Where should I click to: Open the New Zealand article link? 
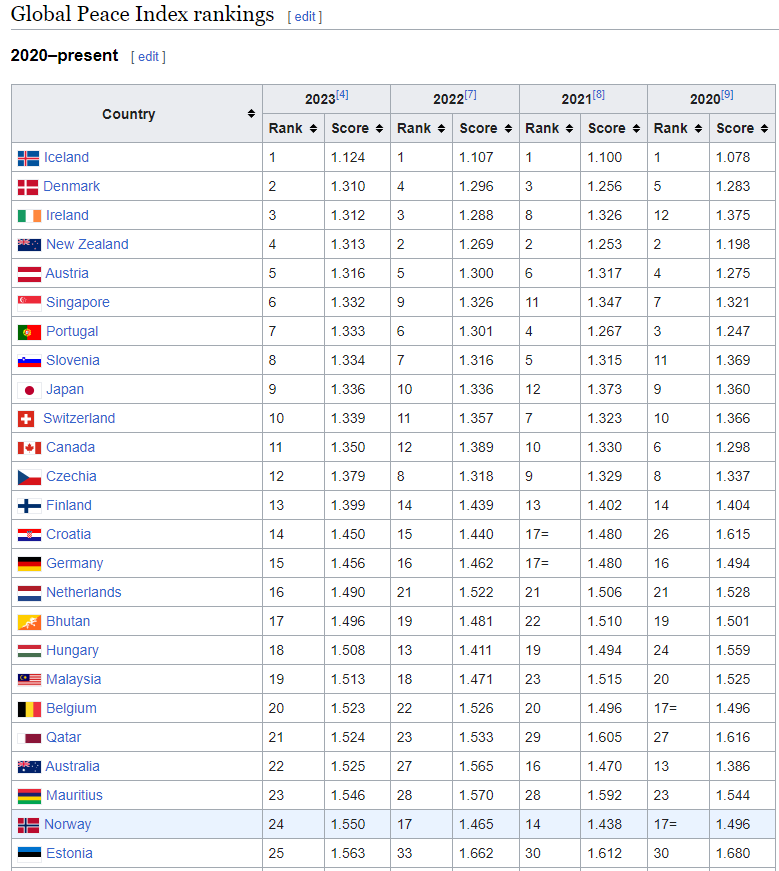coord(87,244)
